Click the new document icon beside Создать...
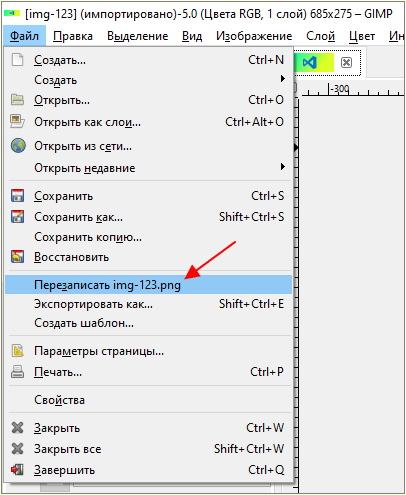The image size is (406, 495). 17,60
